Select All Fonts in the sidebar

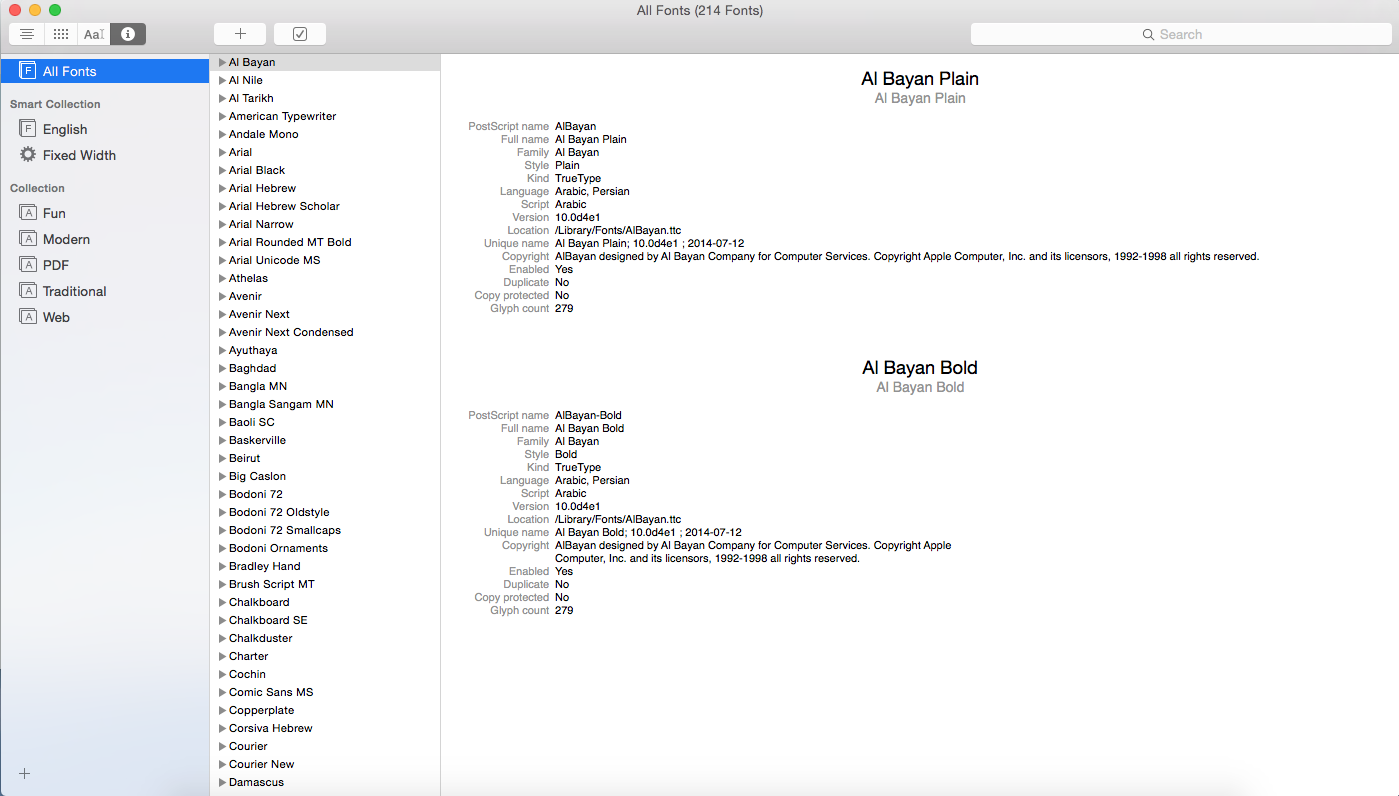tap(105, 71)
